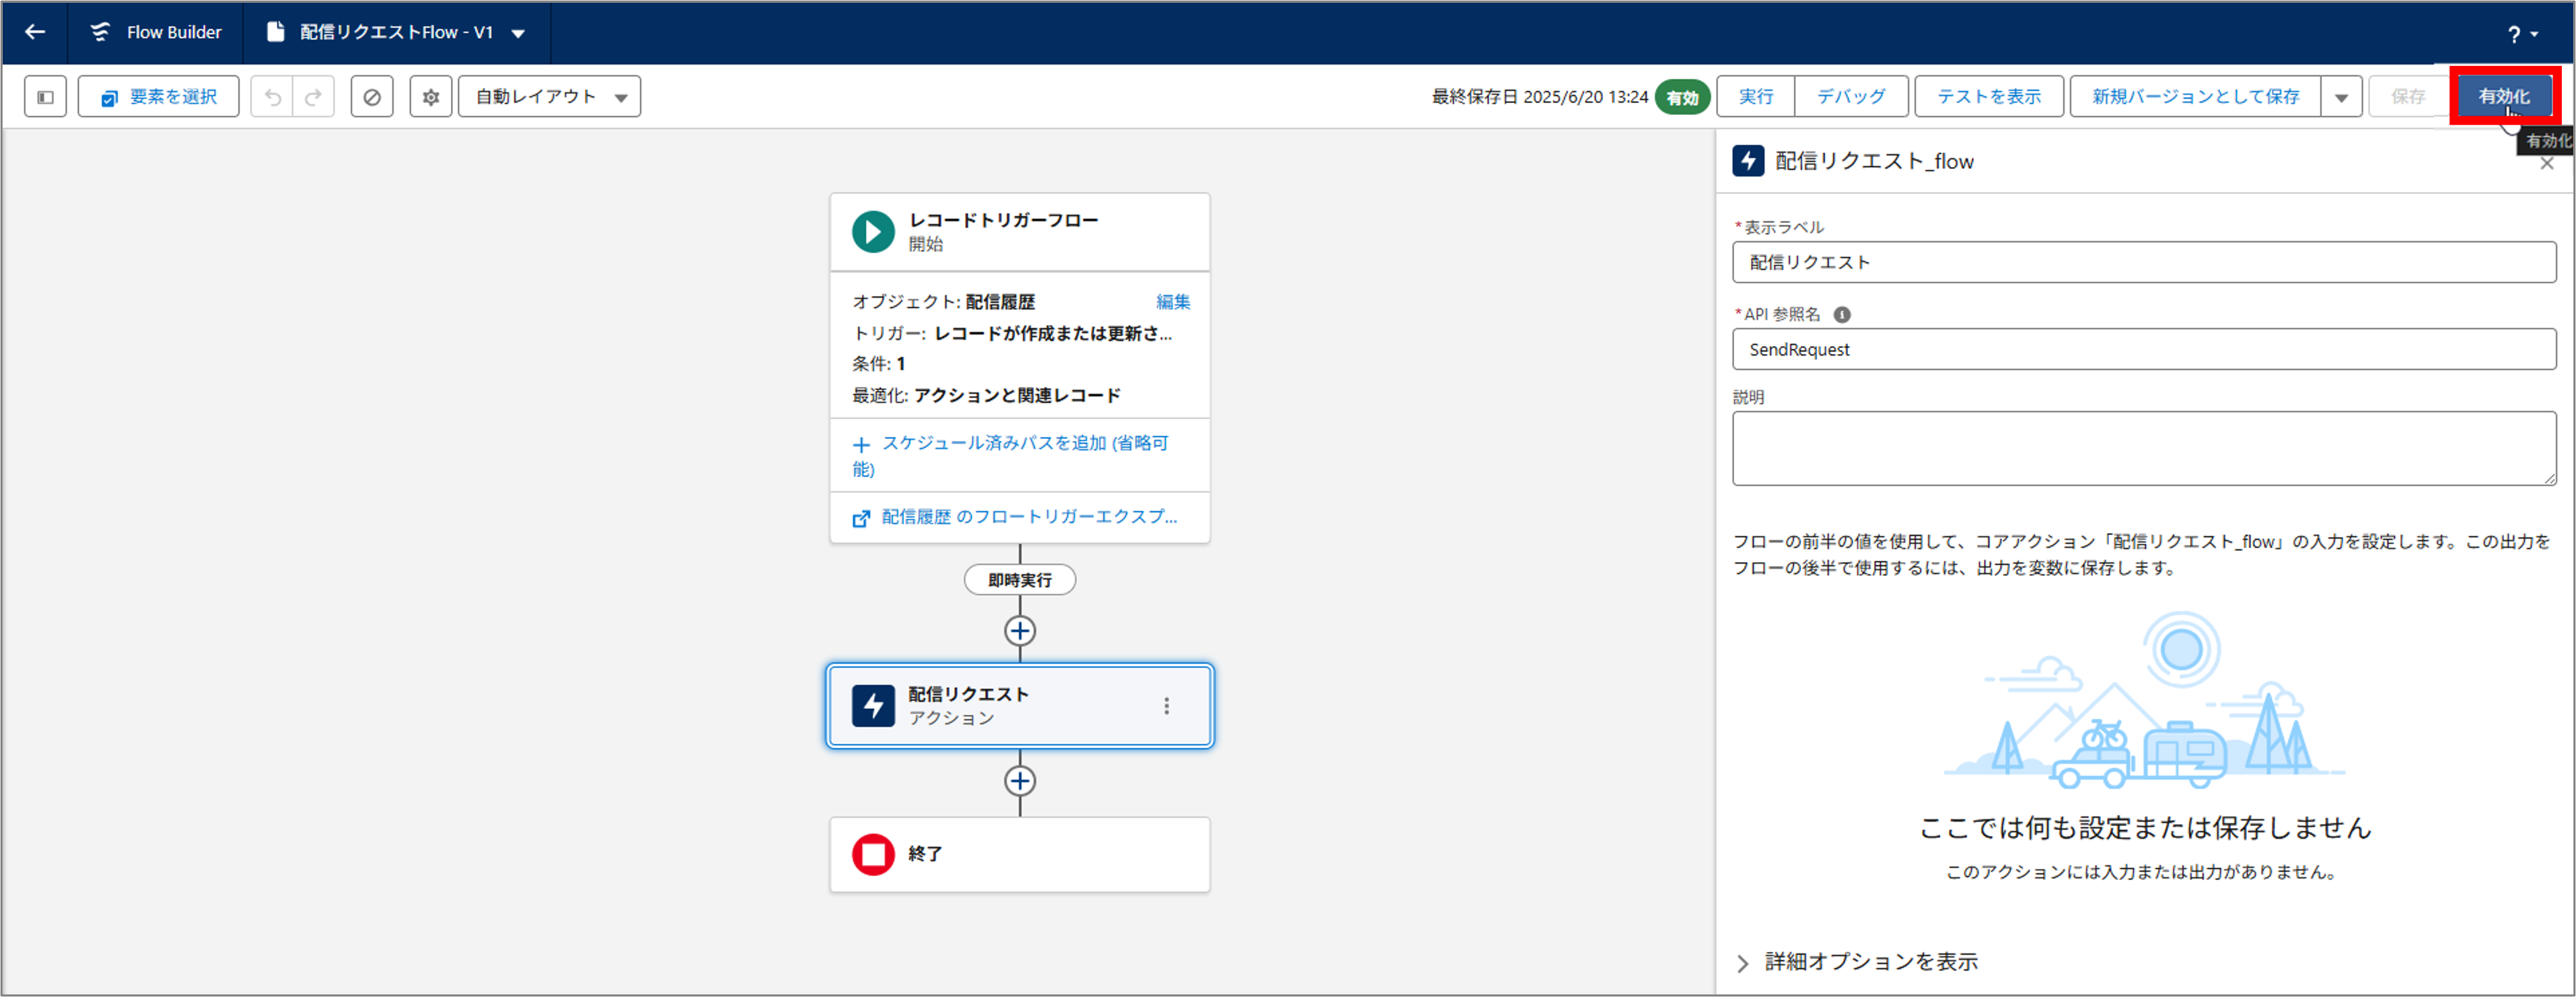
Task: Open the flow version V1 dropdown
Action: tap(518, 32)
